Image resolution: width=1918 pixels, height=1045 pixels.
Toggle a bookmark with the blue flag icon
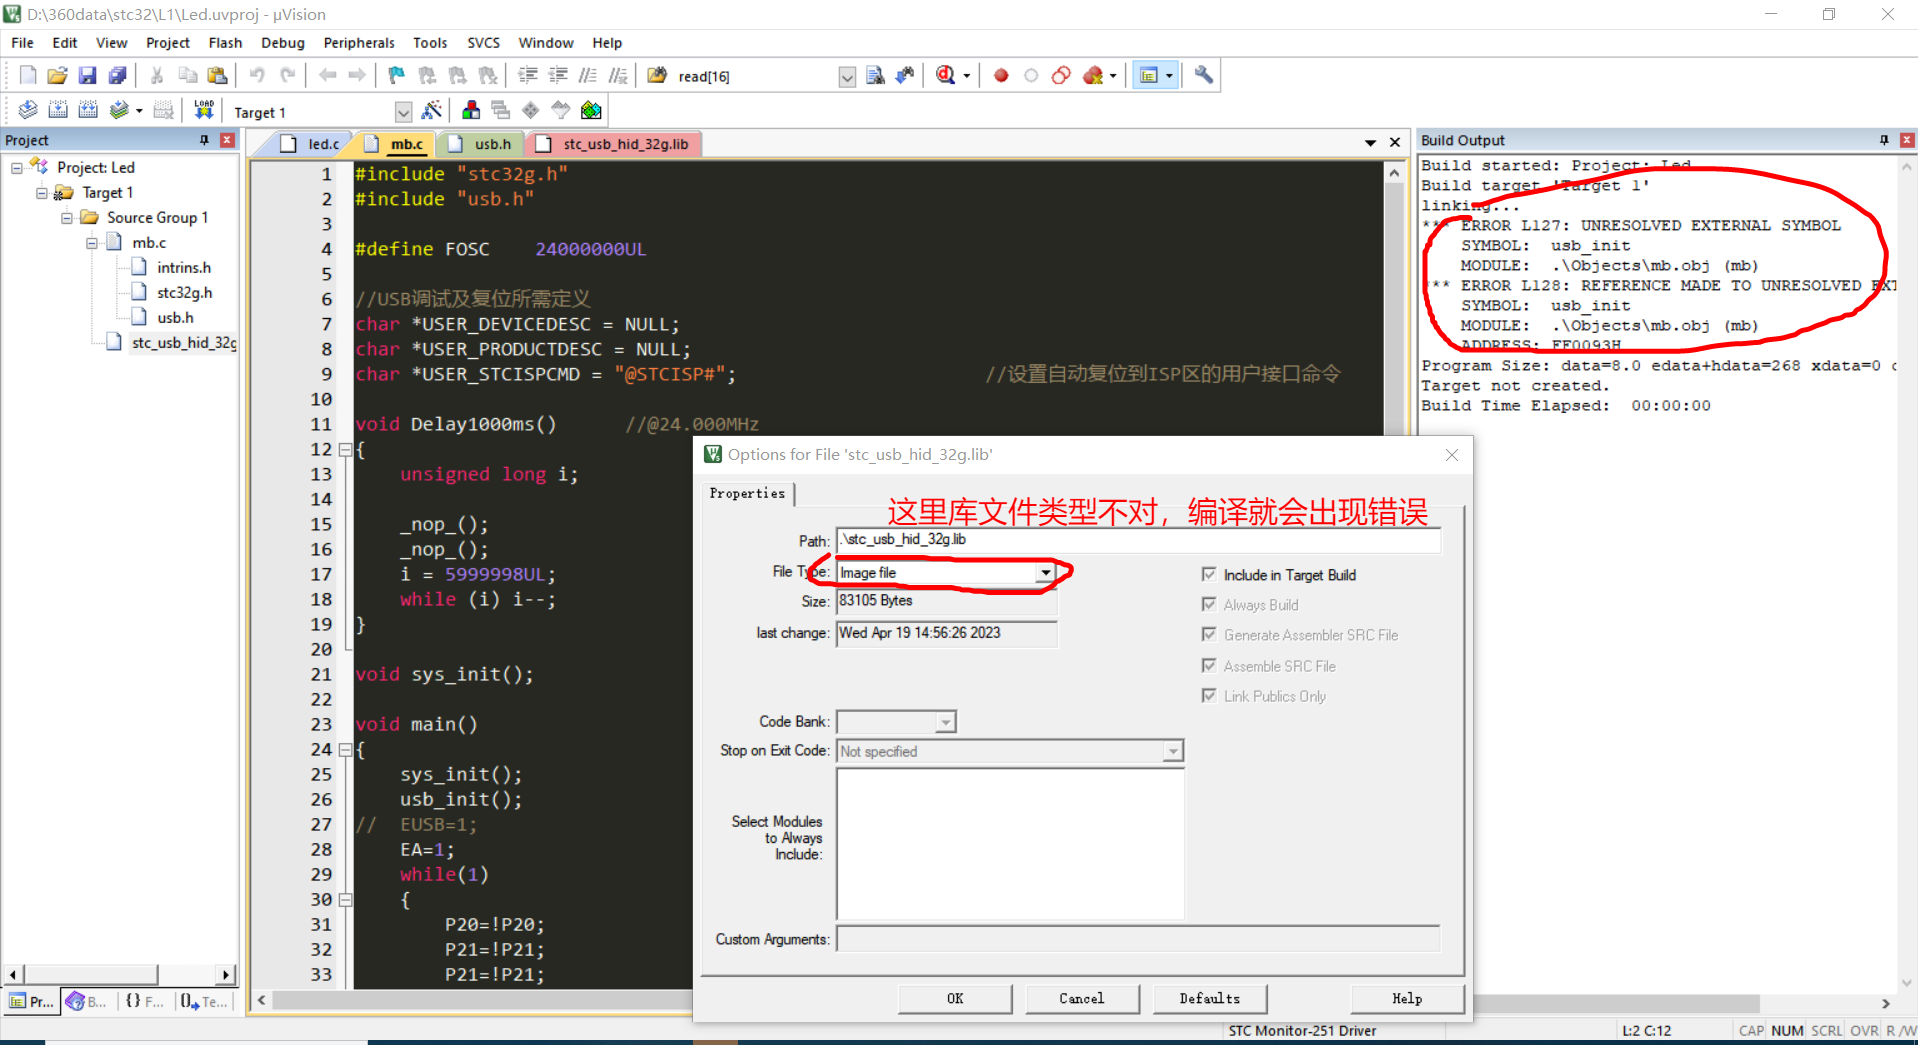pos(397,76)
